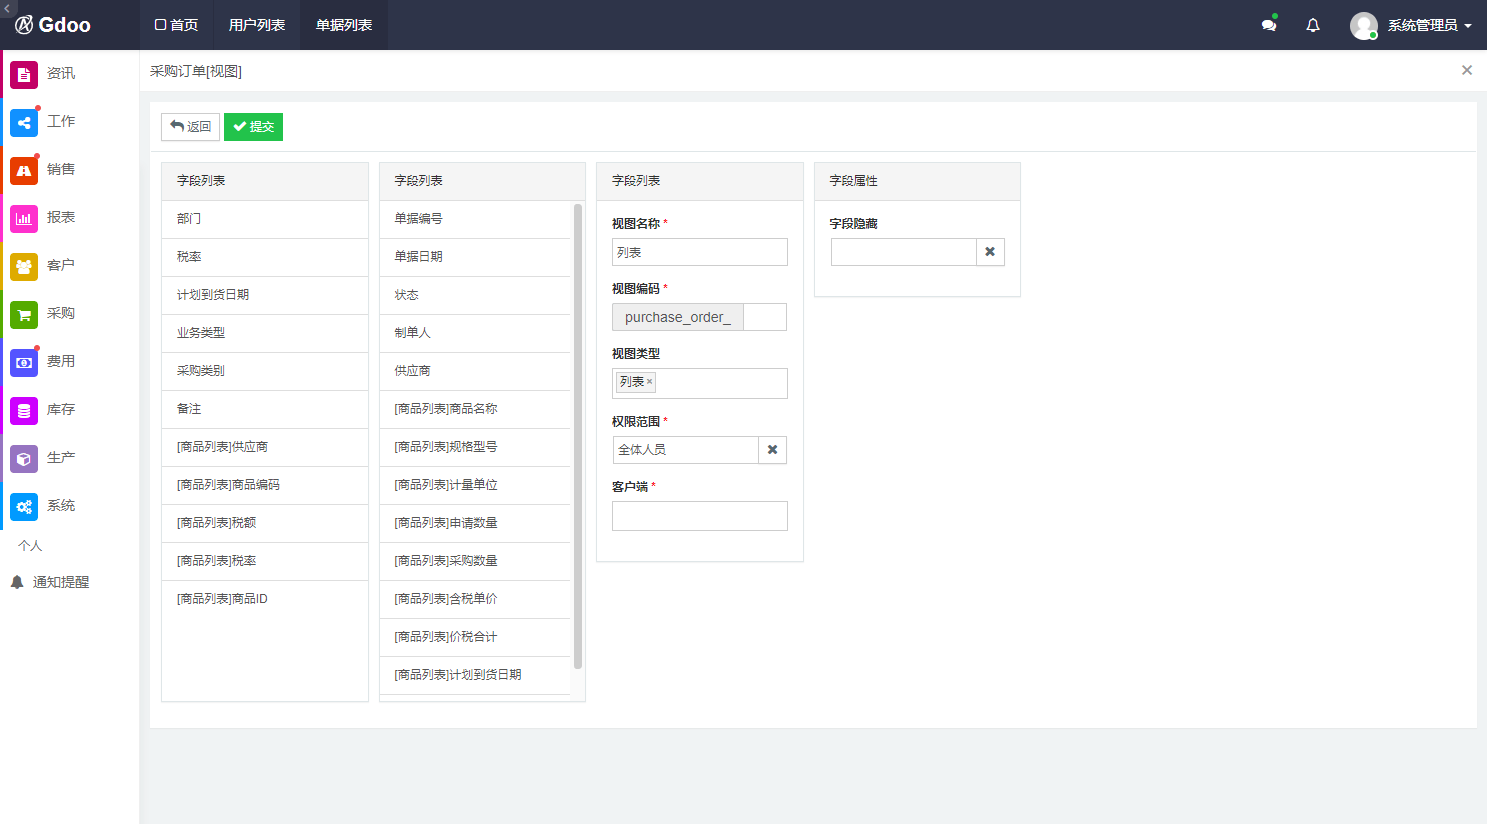Image resolution: width=1487 pixels, height=824 pixels.
Task: Click the 工作 share icon in sidebar
Action: click(x=24, y=122)
